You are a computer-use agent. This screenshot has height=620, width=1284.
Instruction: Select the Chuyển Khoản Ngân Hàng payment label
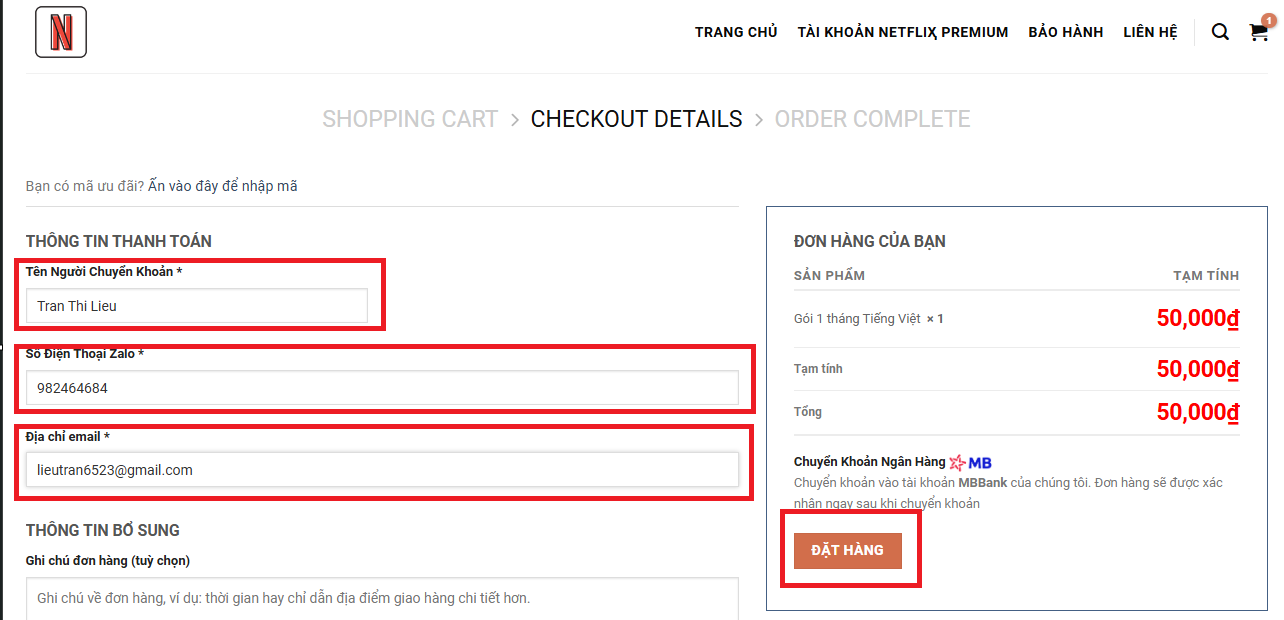869,462
